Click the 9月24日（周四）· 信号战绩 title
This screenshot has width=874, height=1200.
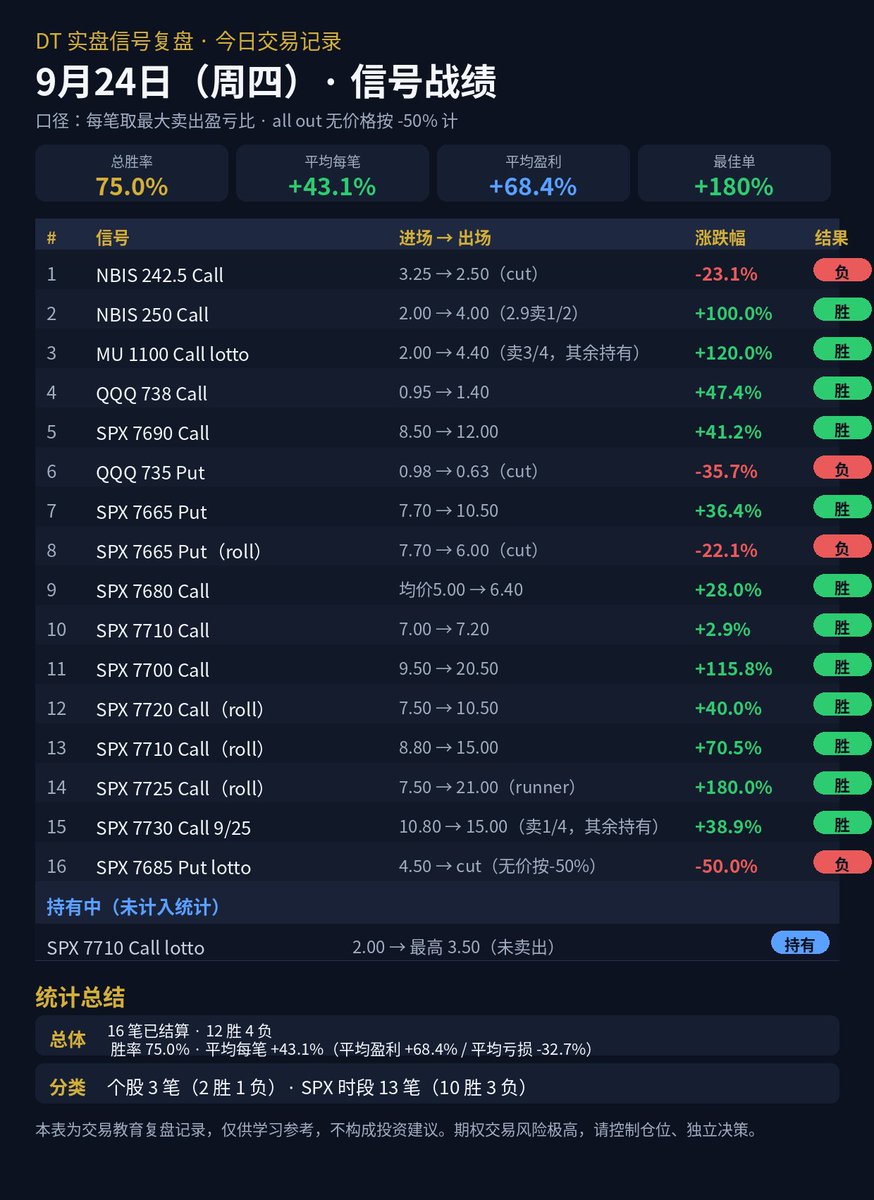click(x=266, y=82)
